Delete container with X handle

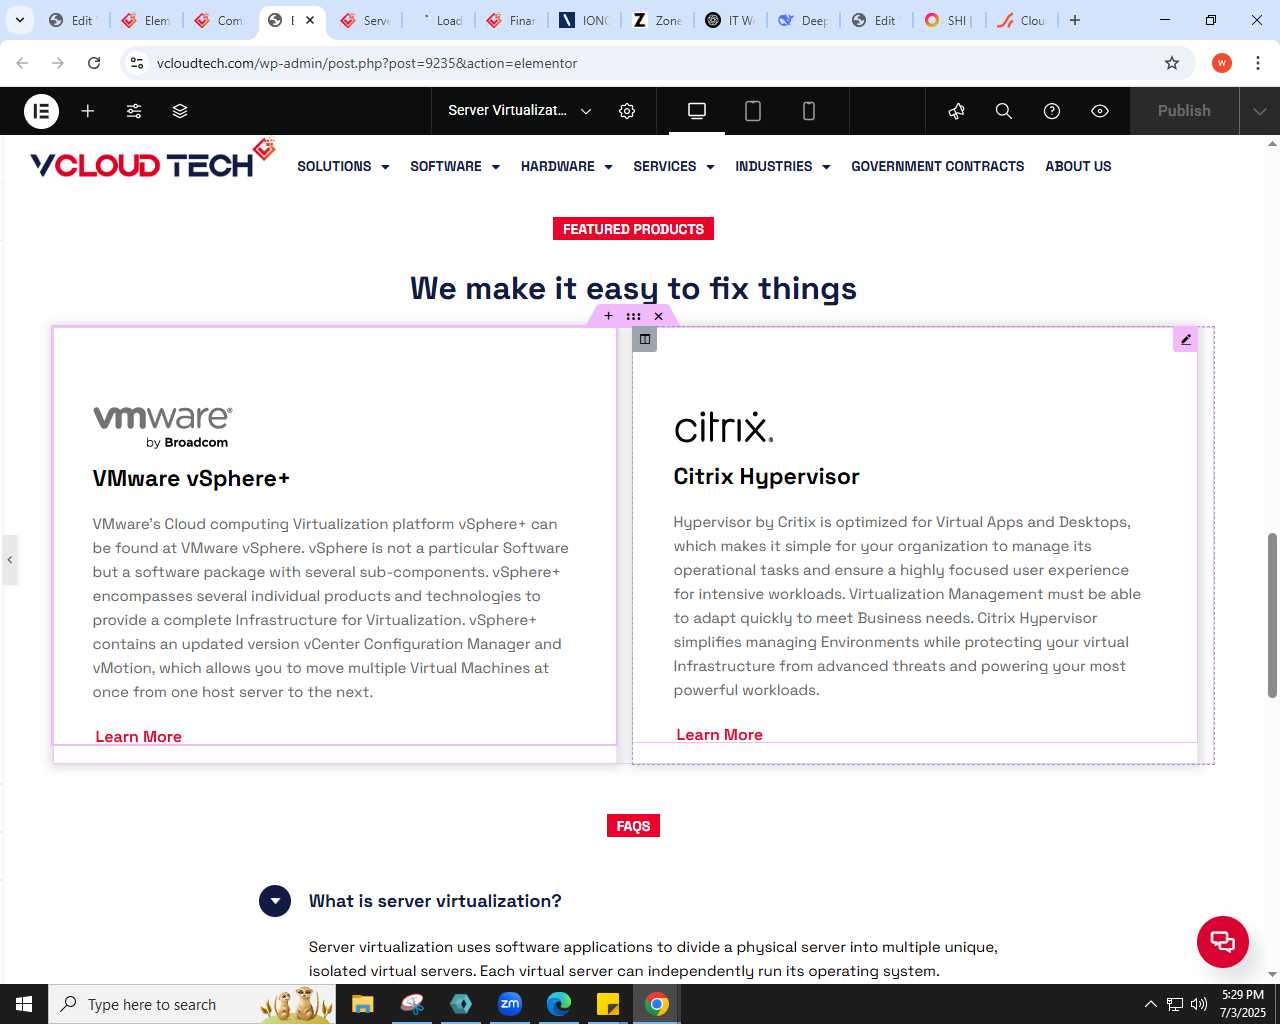(658, 316)
